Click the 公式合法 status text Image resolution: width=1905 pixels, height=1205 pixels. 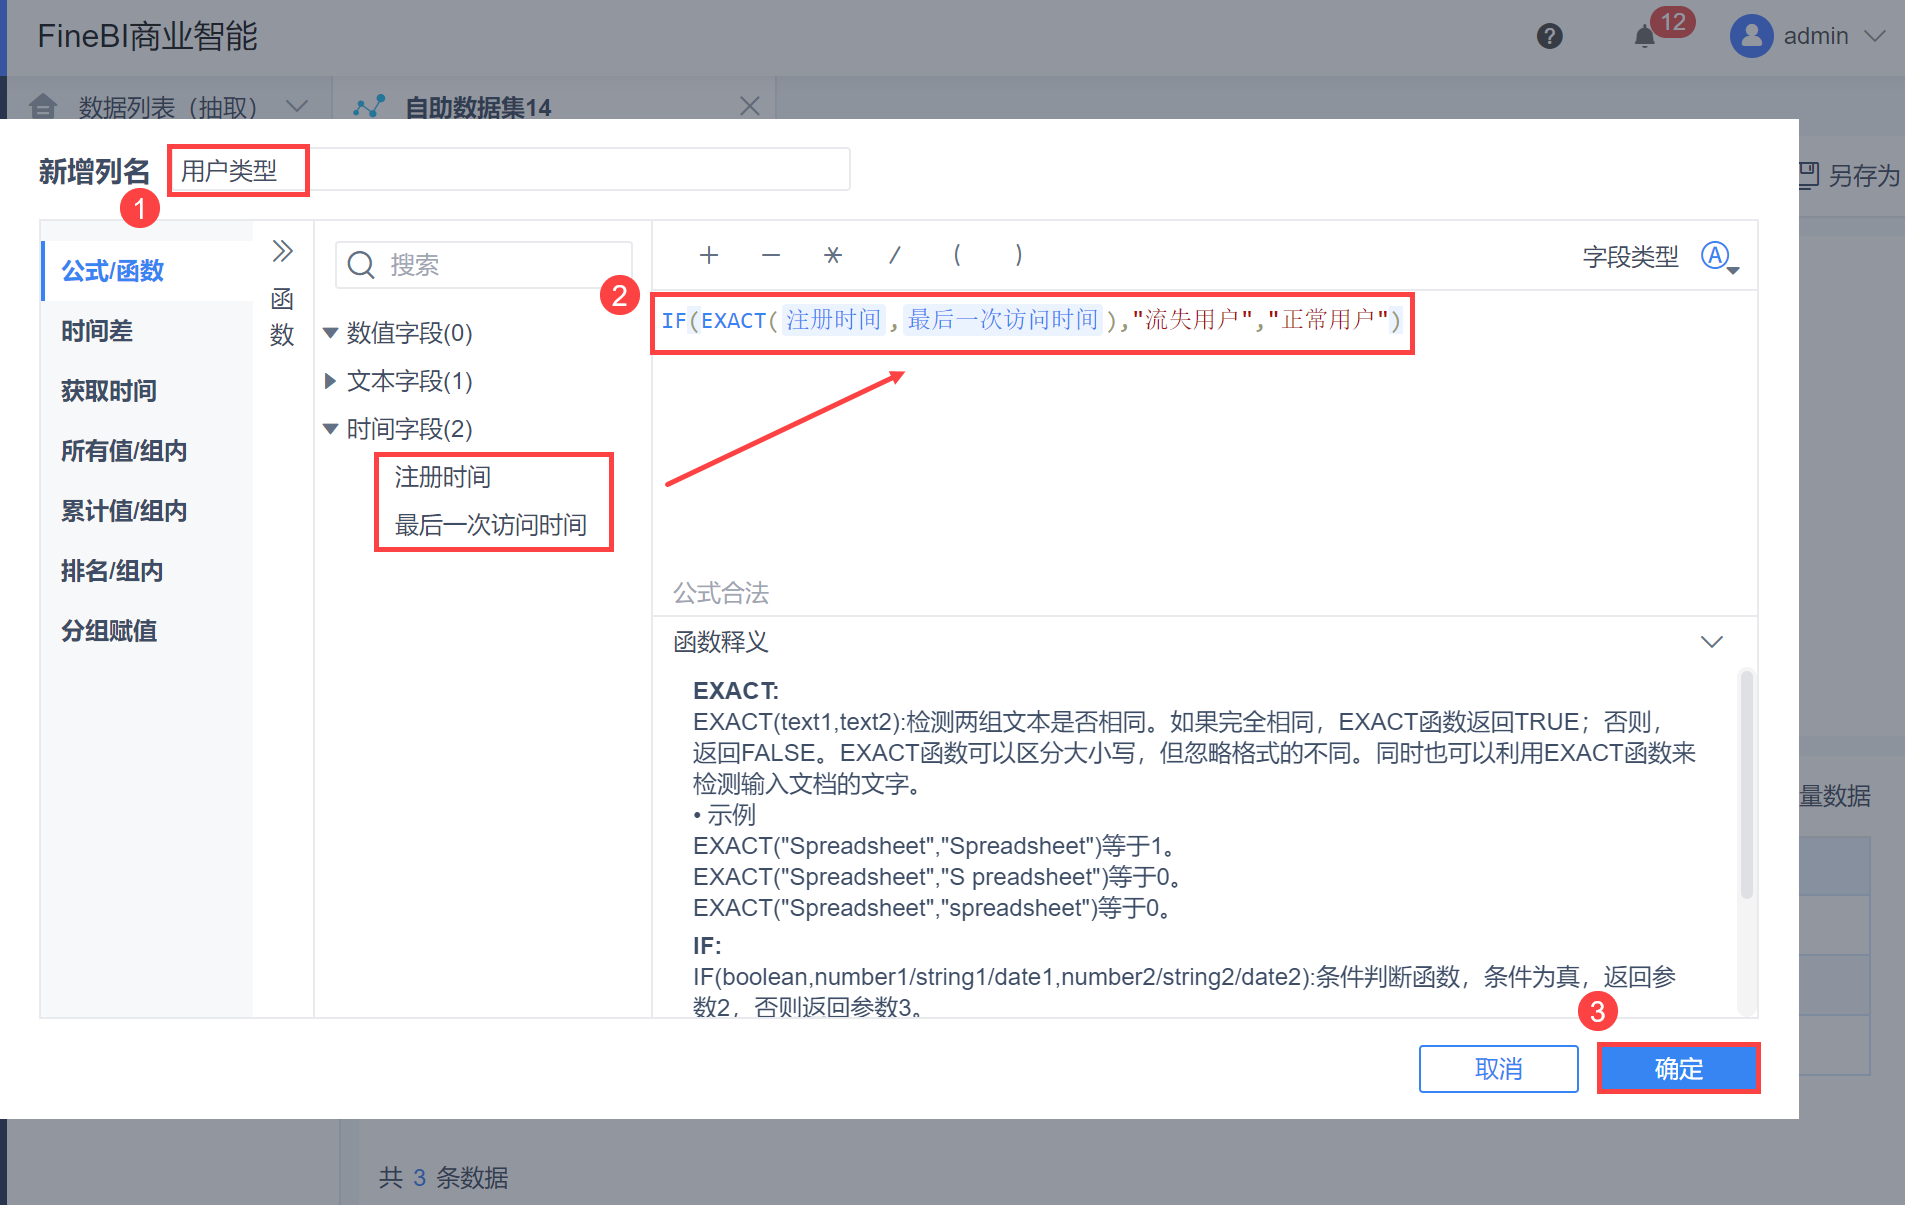(721, 593)
